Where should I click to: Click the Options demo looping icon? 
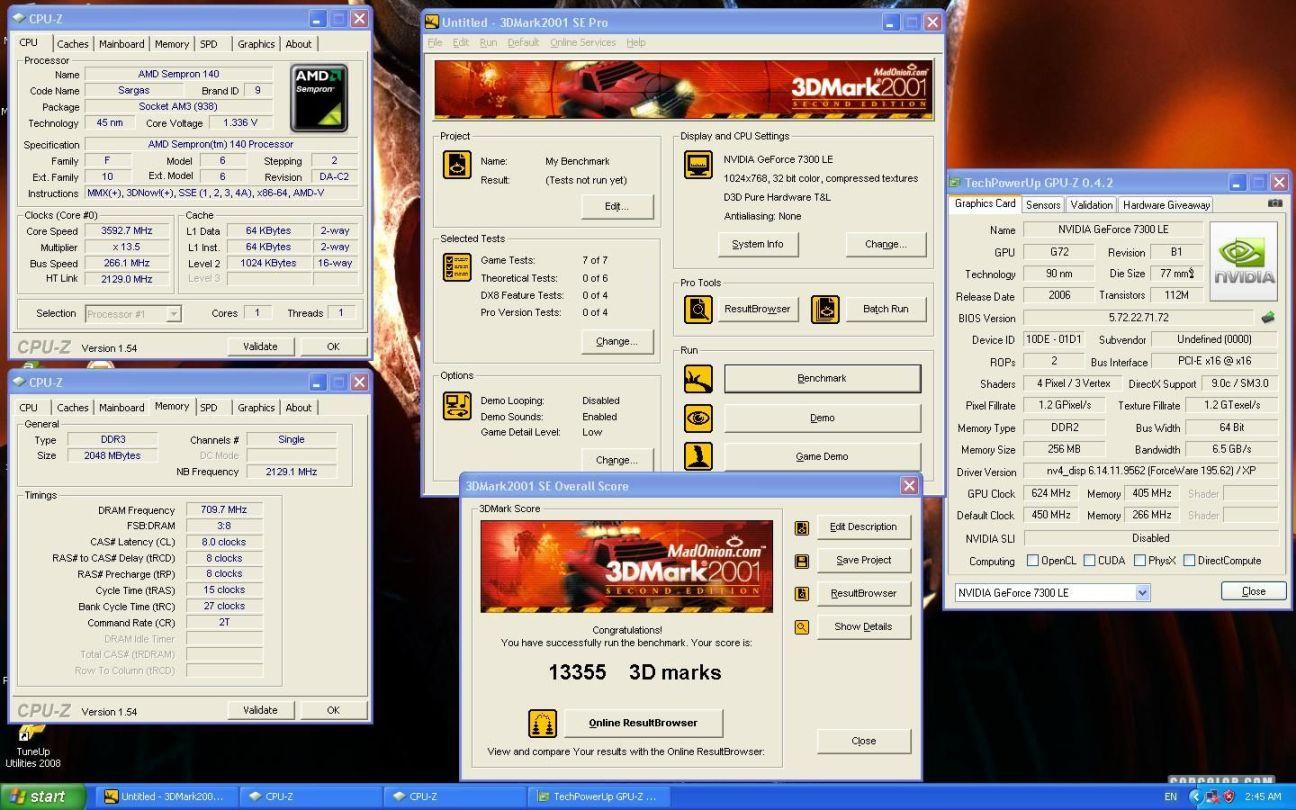pyautogui.click(x=457, y=406)
